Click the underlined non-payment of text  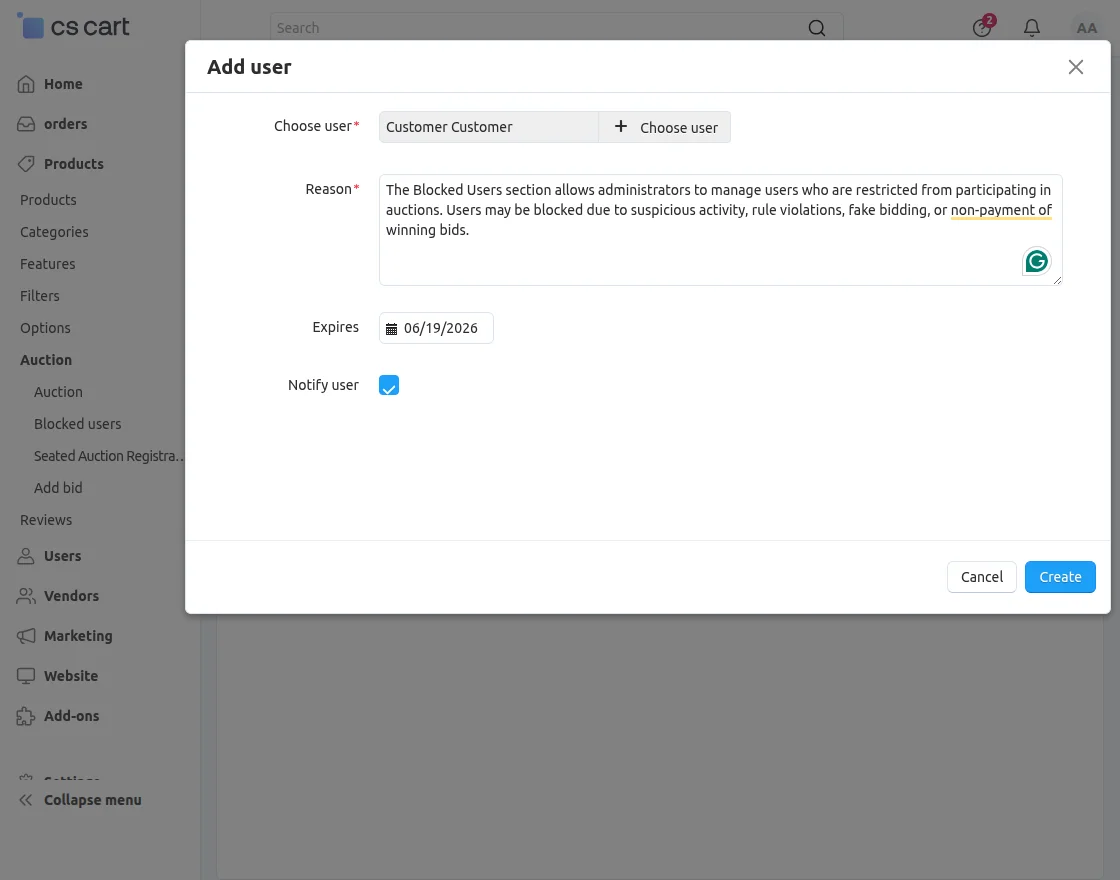coord(1001,210)
